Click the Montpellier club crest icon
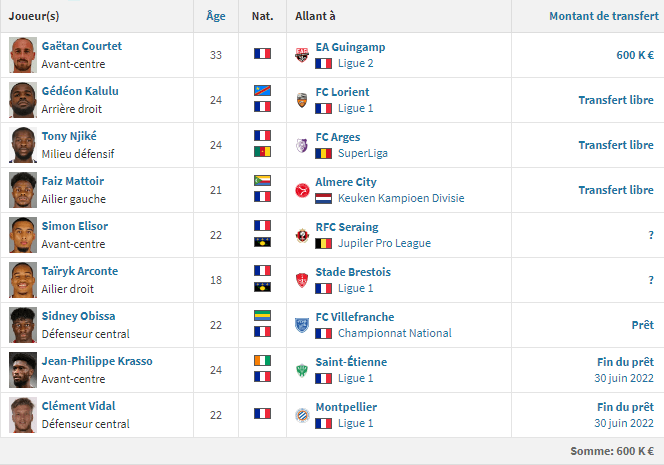 pyautogui.click(x=301, y=415)
